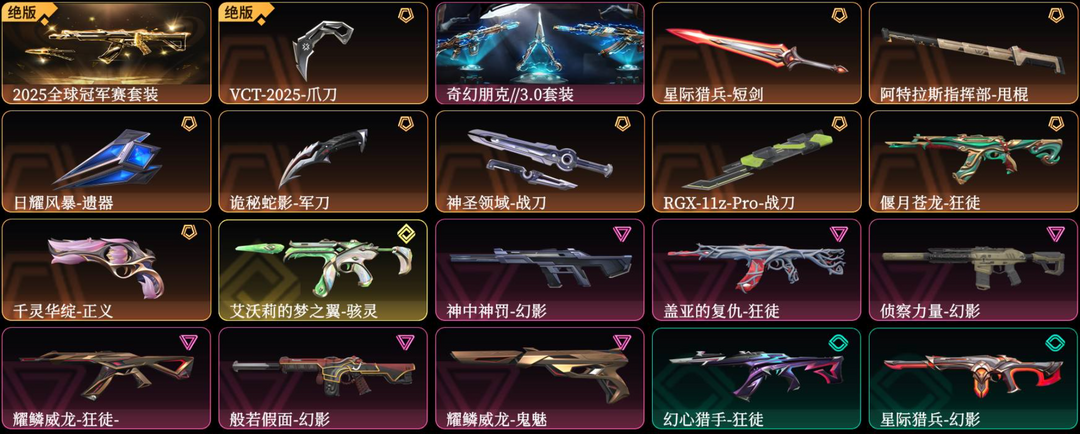Select the 盖亚的复仇-狂徒 skin card

tap(756, 270)
